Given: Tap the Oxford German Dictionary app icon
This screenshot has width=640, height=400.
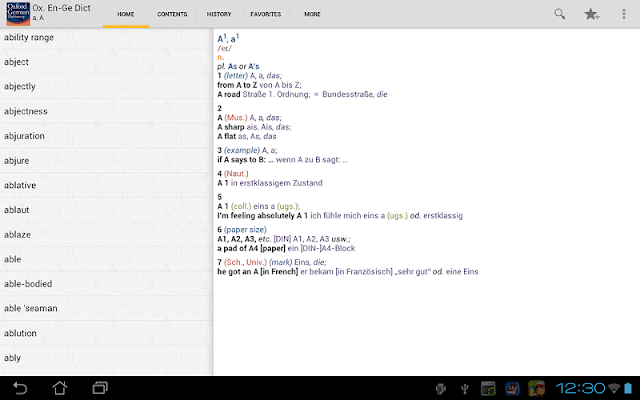Looking at the screenshot, I should 18,14.
